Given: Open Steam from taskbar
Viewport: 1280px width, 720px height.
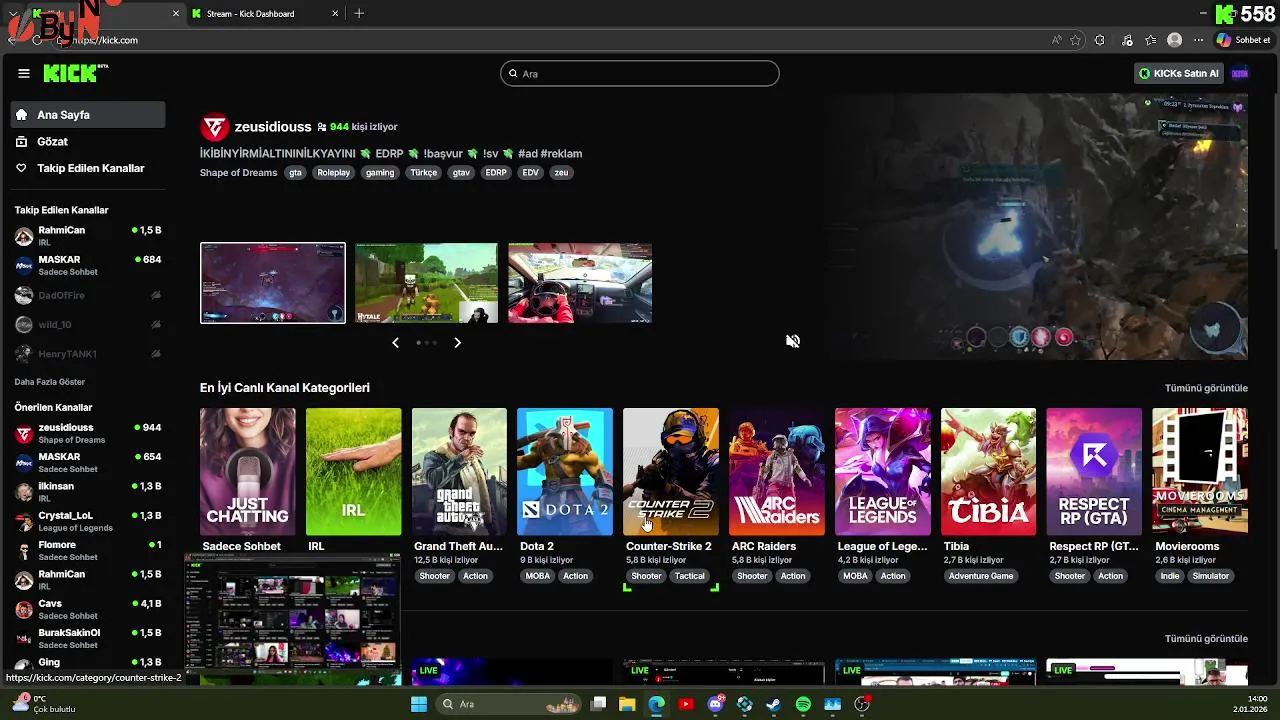Looking at the screenshot, I should (774, 704).
